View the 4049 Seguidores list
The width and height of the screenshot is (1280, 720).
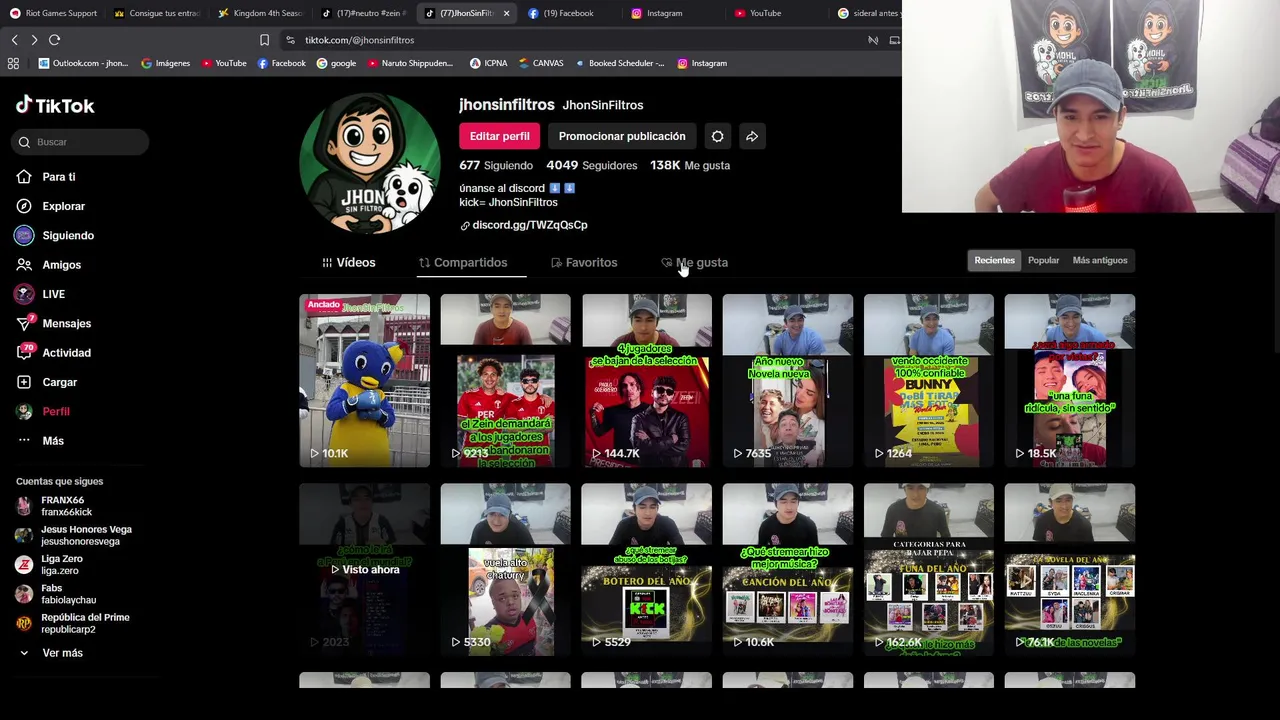coord(591,165)
